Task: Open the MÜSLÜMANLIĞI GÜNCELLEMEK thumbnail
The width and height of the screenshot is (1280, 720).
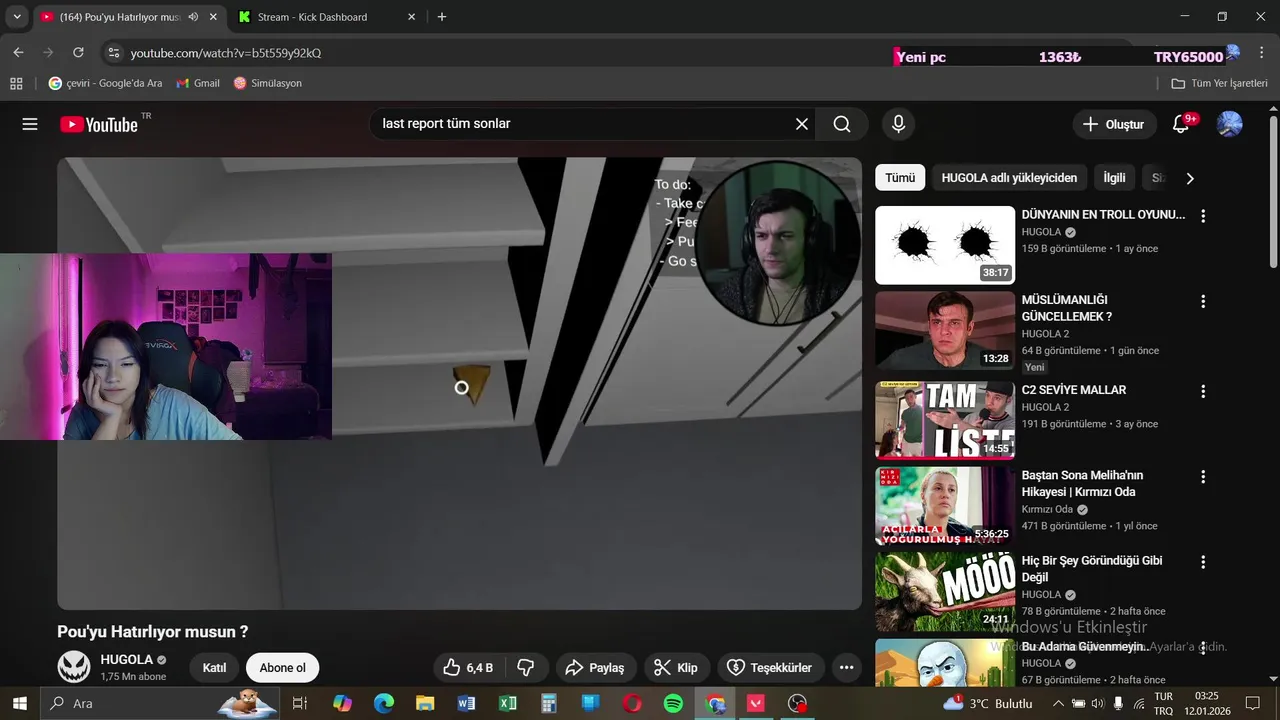Action: (x=945, y=331)
